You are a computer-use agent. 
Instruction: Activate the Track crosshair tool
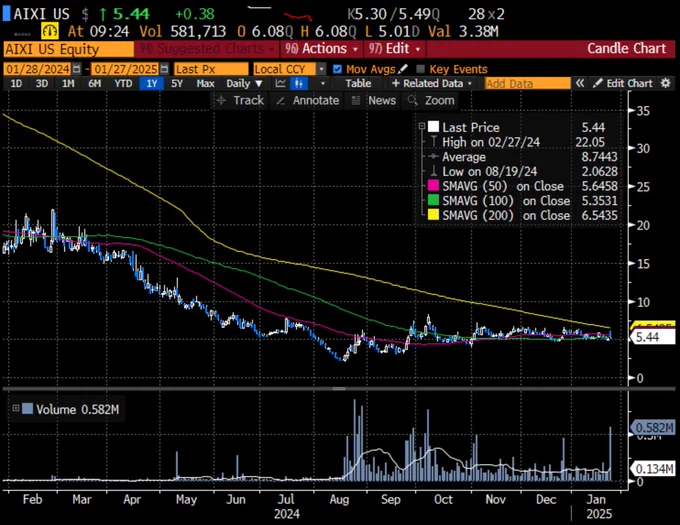pos(240,101)
